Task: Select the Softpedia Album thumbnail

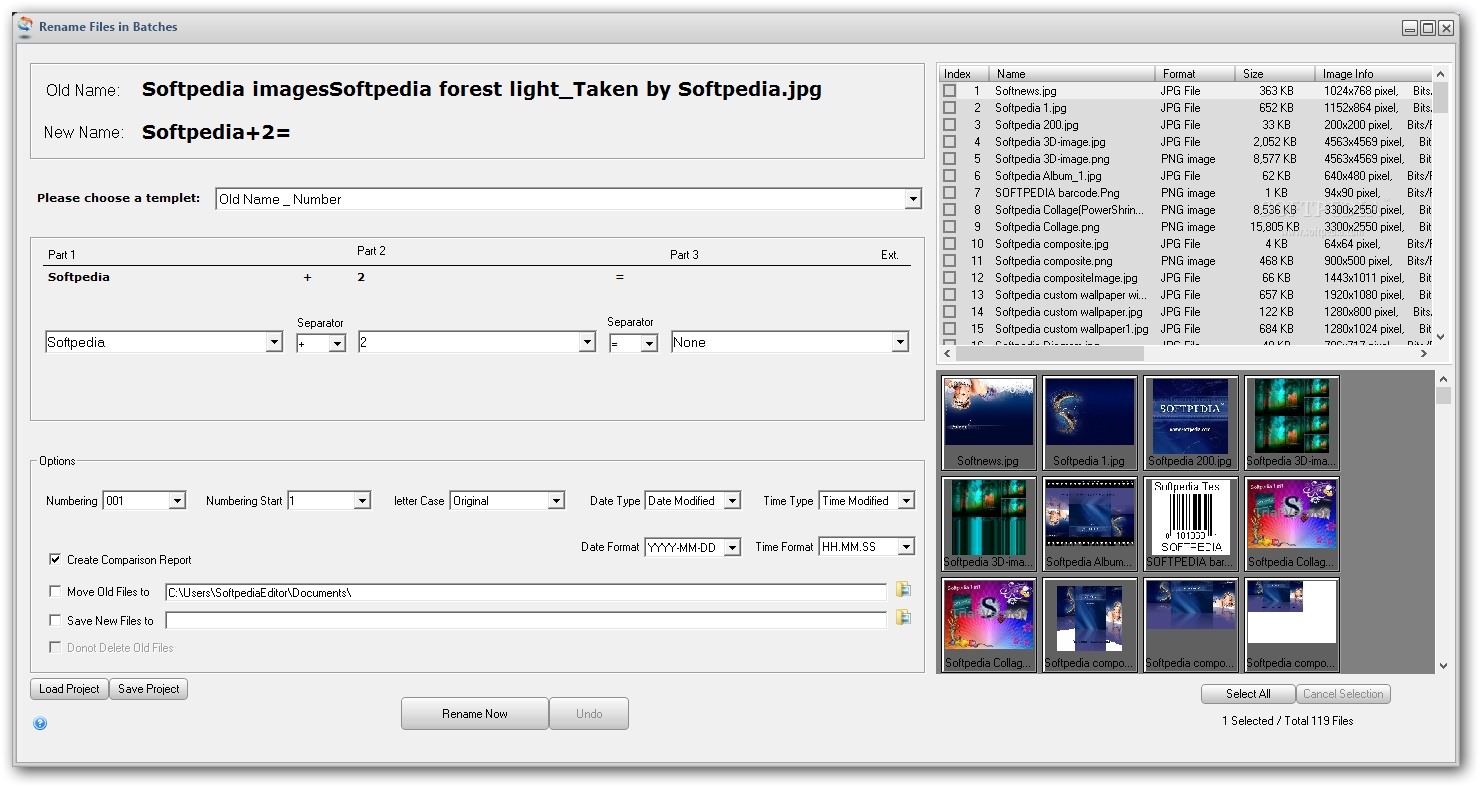Action: pyautogui.click(x=1090, y=524)
